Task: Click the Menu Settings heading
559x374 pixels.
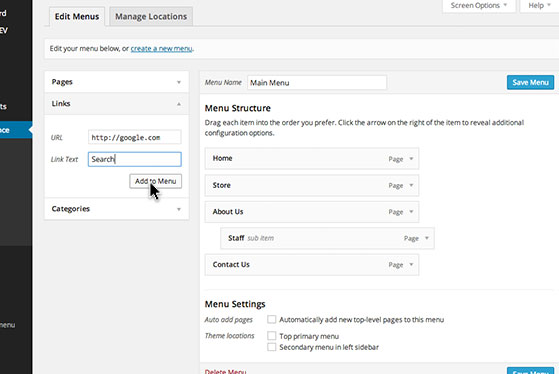Action: coord(235,304)
